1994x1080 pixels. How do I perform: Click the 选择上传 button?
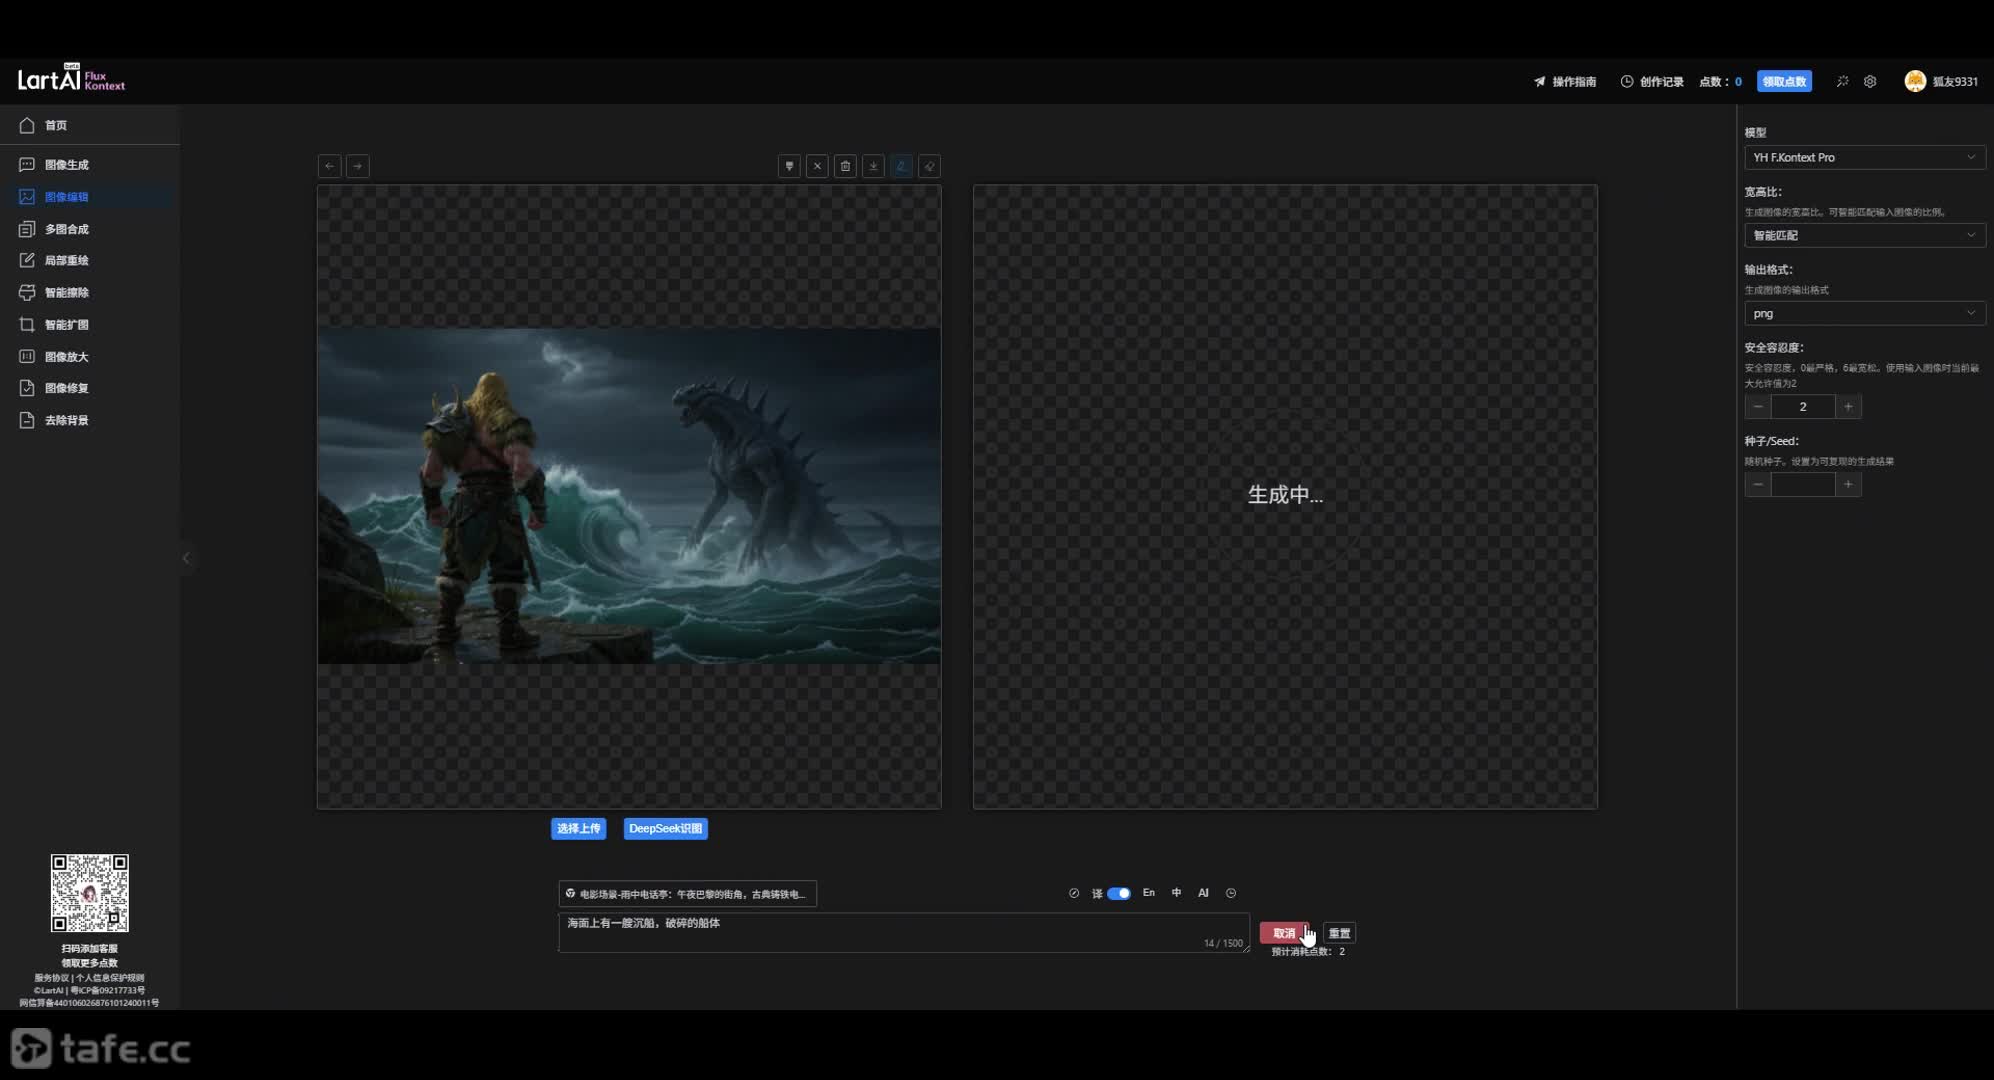tap(579, 829)
